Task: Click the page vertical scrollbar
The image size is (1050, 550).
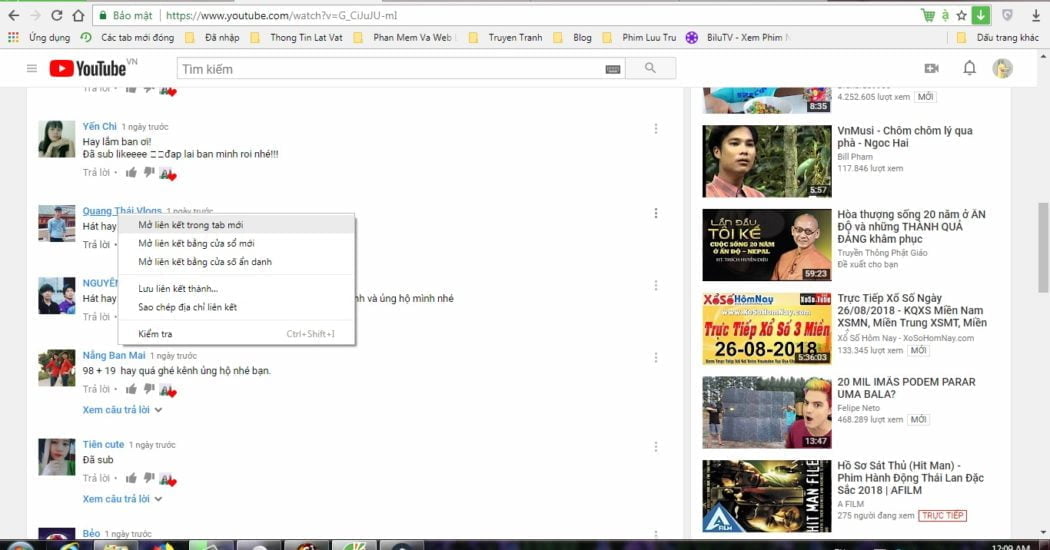Action: point(1043,248)
